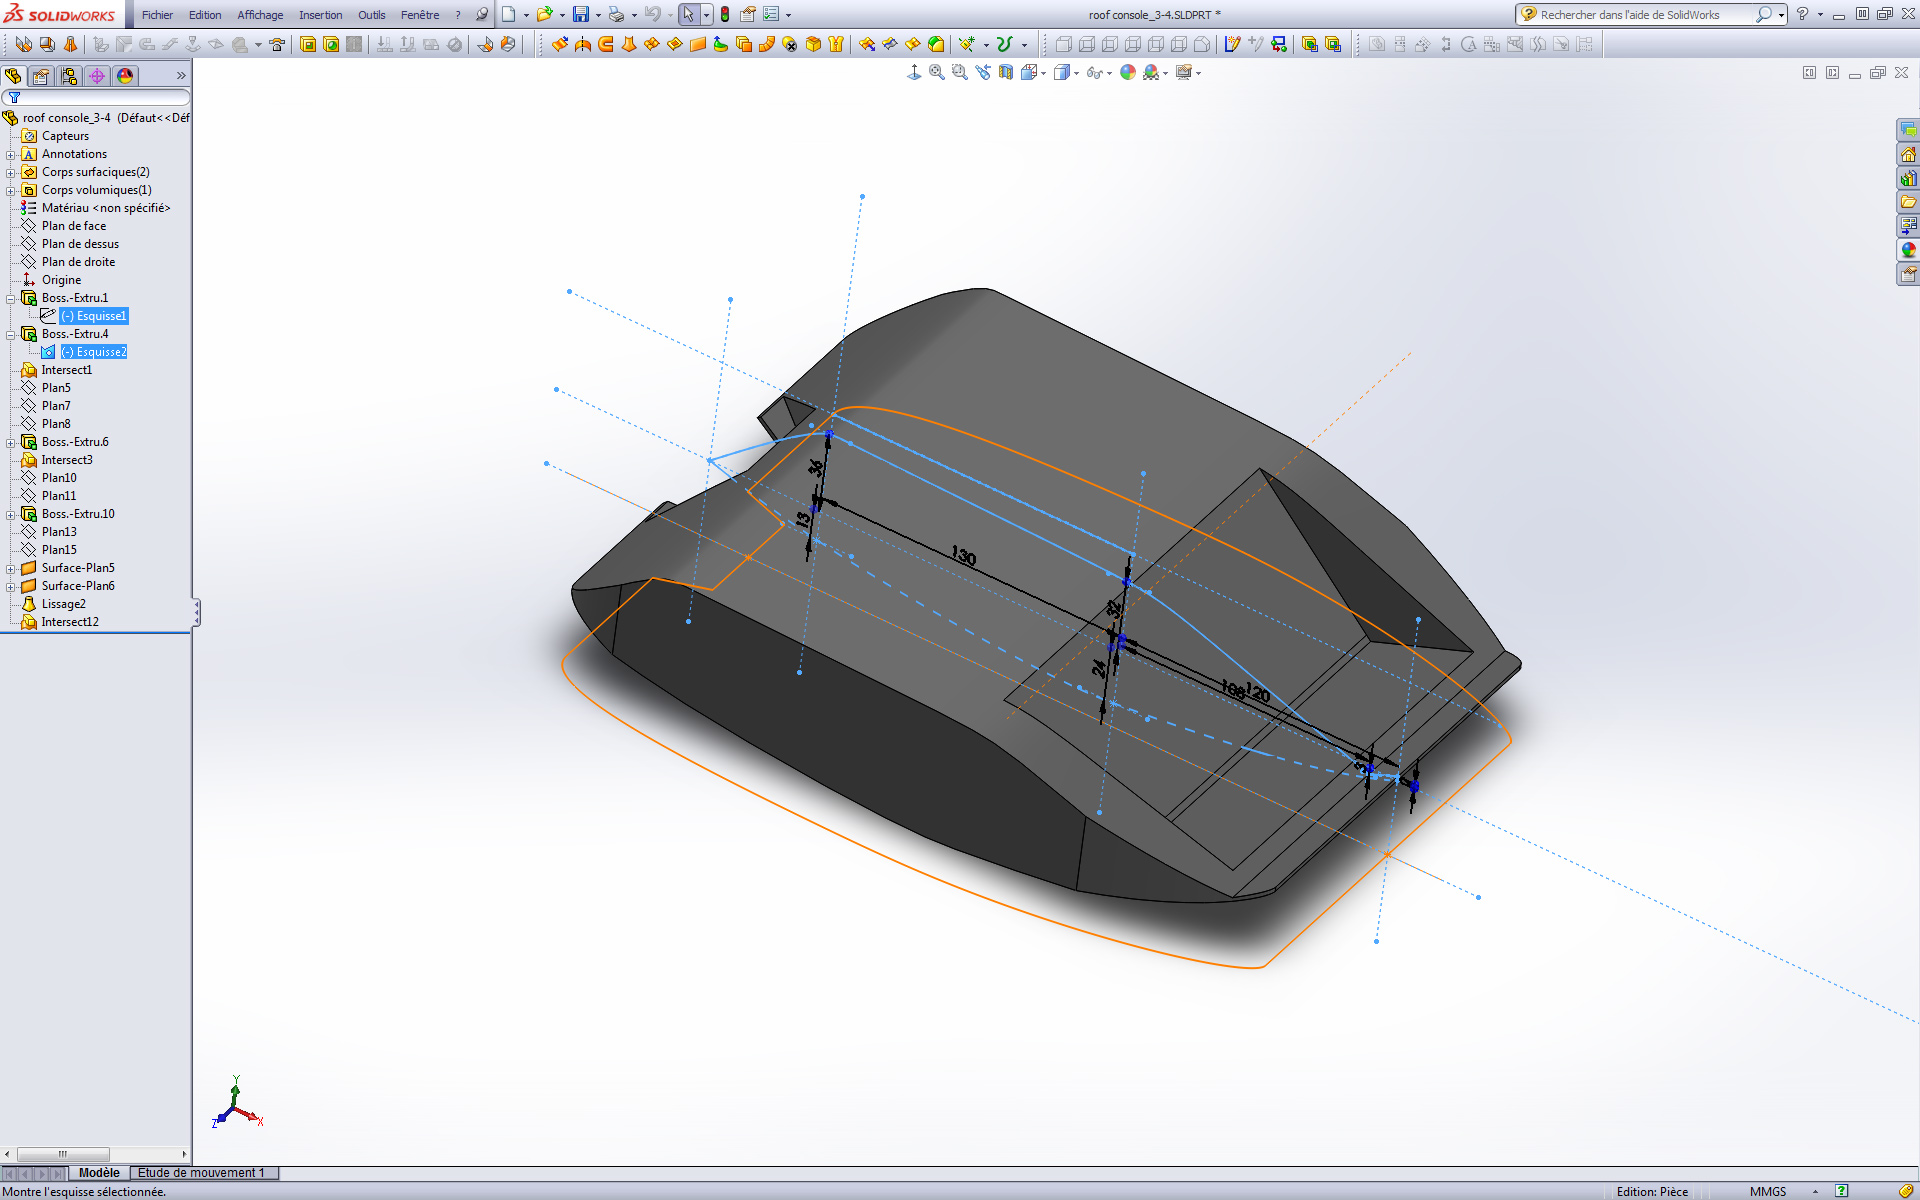This screenshot has width=1920, height=1200.
Task: Open the Affichage menu
Action: click(260, 15)
